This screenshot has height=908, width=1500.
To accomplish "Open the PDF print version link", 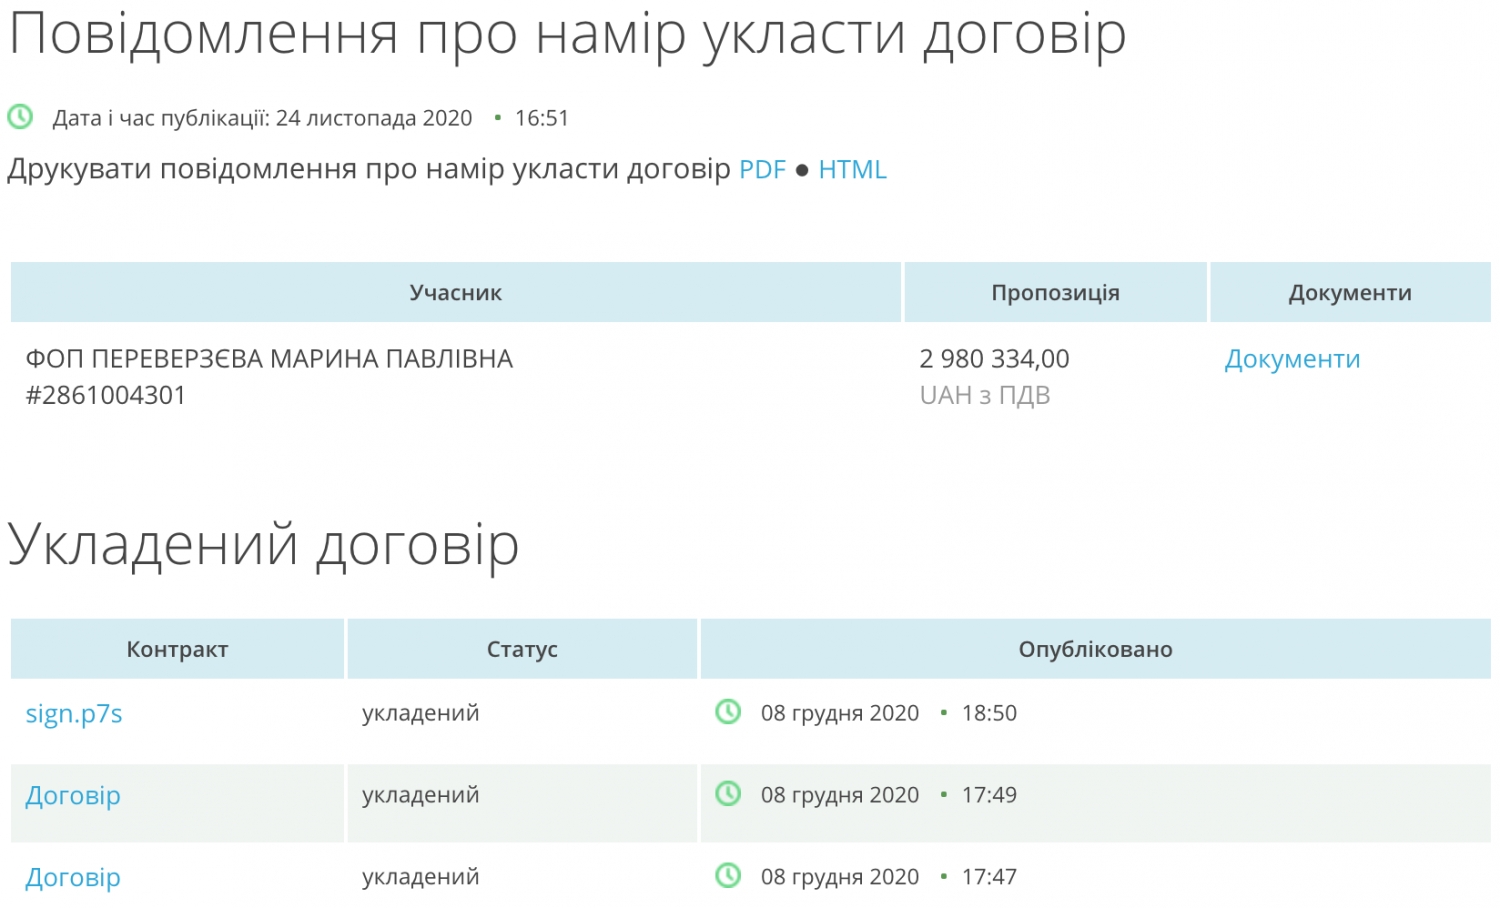I will click(x=762, y=170).
